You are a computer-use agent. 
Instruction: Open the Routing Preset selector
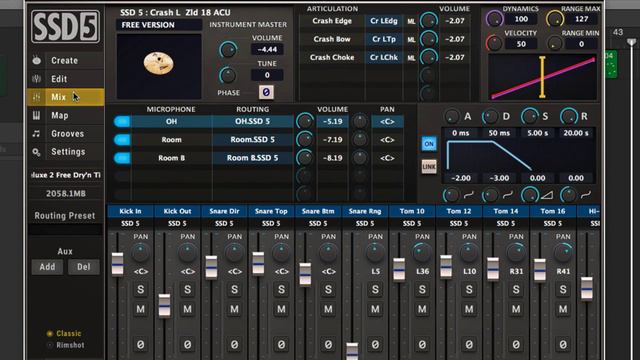pyautogui.click(x=65, y=229)
